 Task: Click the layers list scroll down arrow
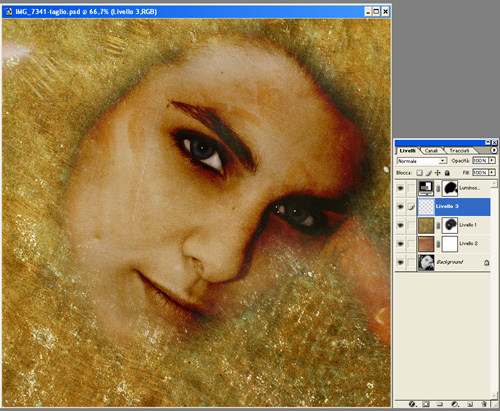(x=494, y=395)
